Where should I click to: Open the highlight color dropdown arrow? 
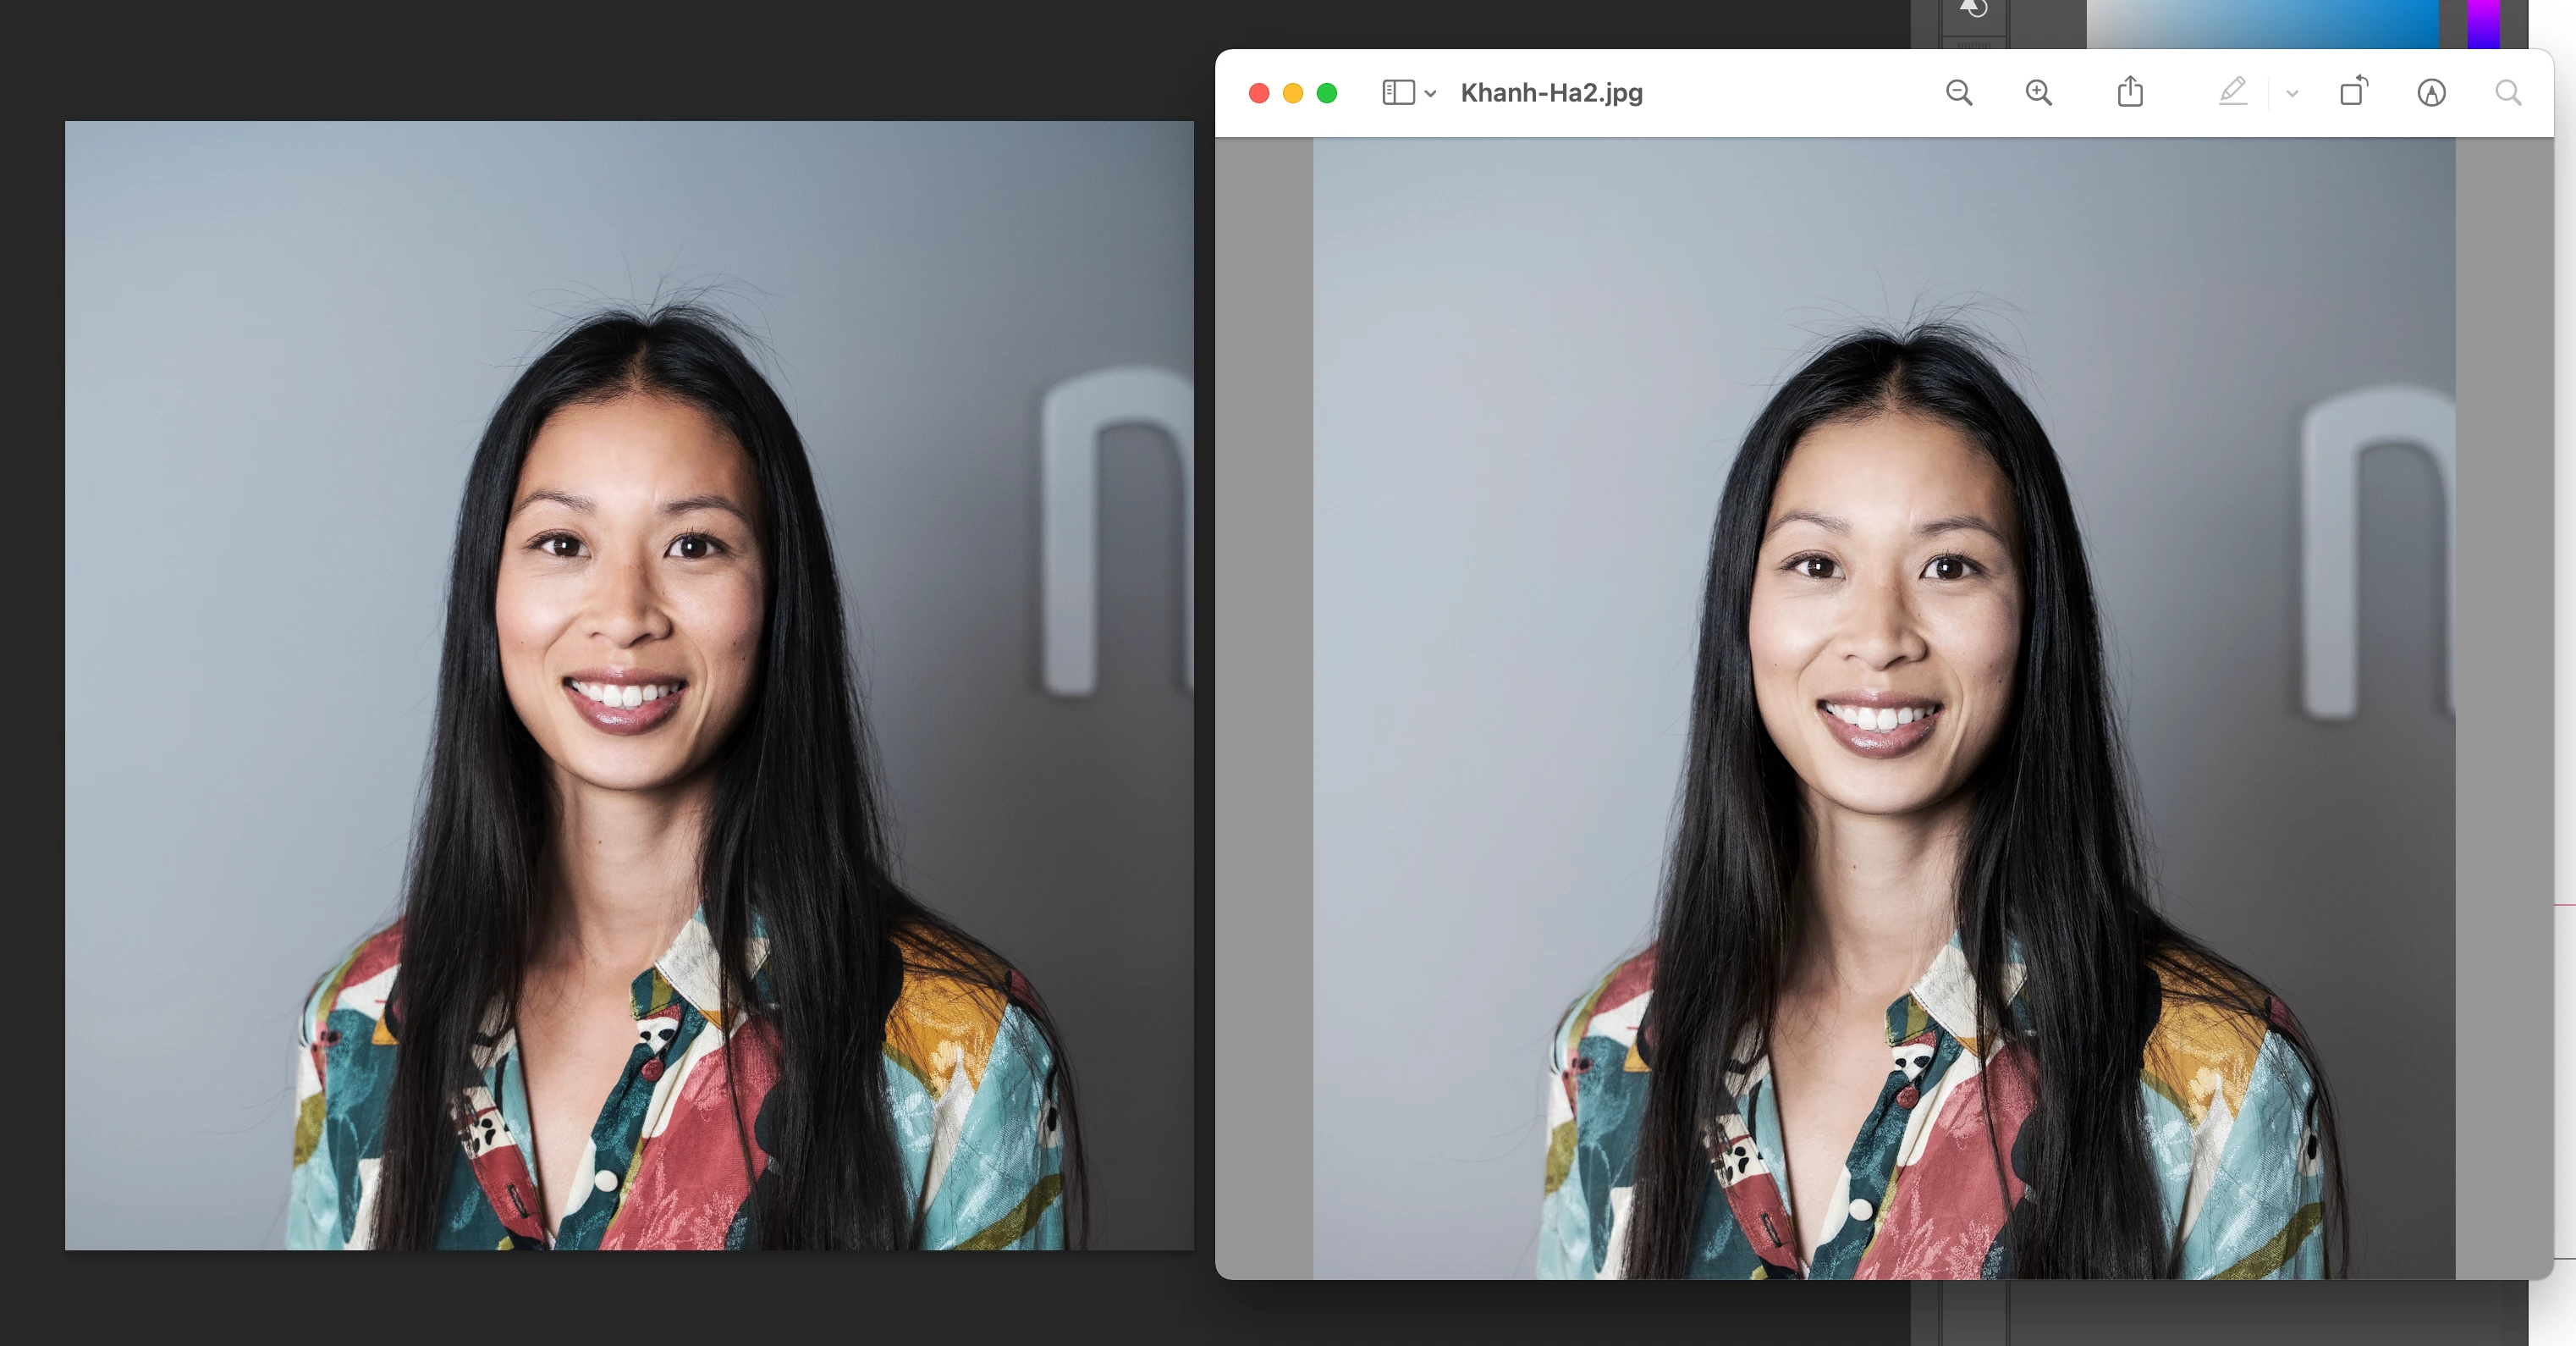click(2292, 94)
